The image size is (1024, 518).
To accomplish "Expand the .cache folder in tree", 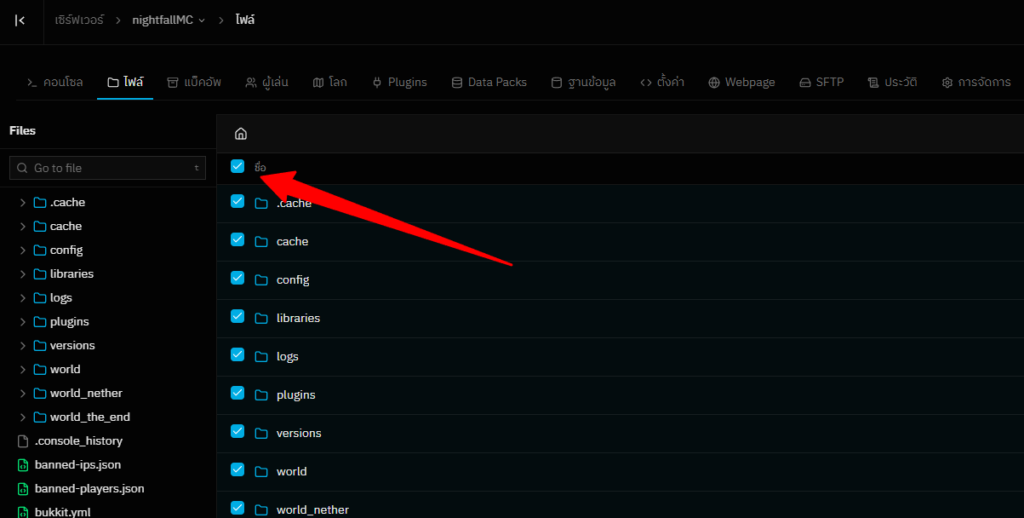I will 23,203.
